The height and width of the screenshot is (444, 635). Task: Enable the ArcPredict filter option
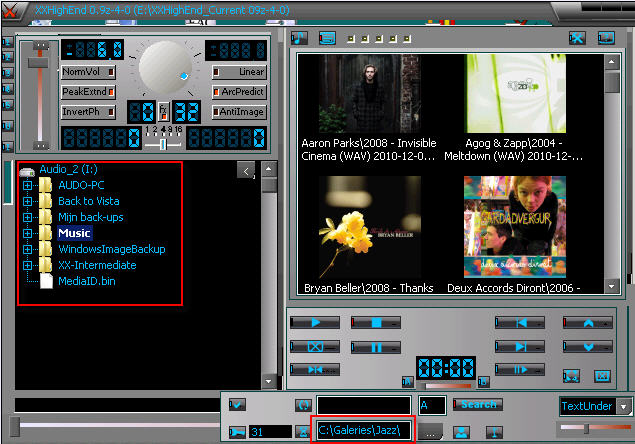pyautogui.click(x=239, y=92)
